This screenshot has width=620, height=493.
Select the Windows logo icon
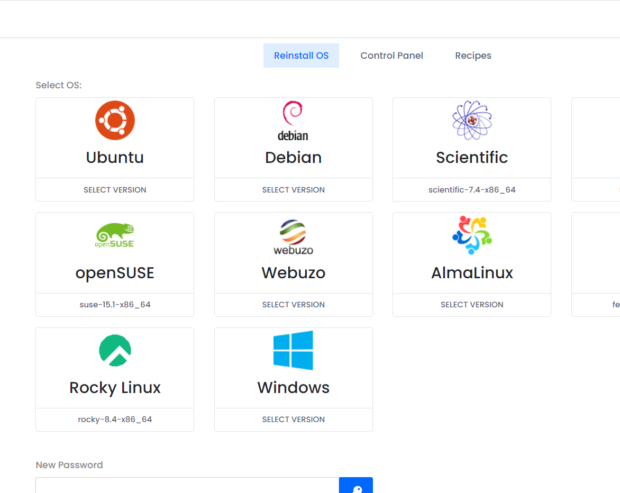click(293, 351)
